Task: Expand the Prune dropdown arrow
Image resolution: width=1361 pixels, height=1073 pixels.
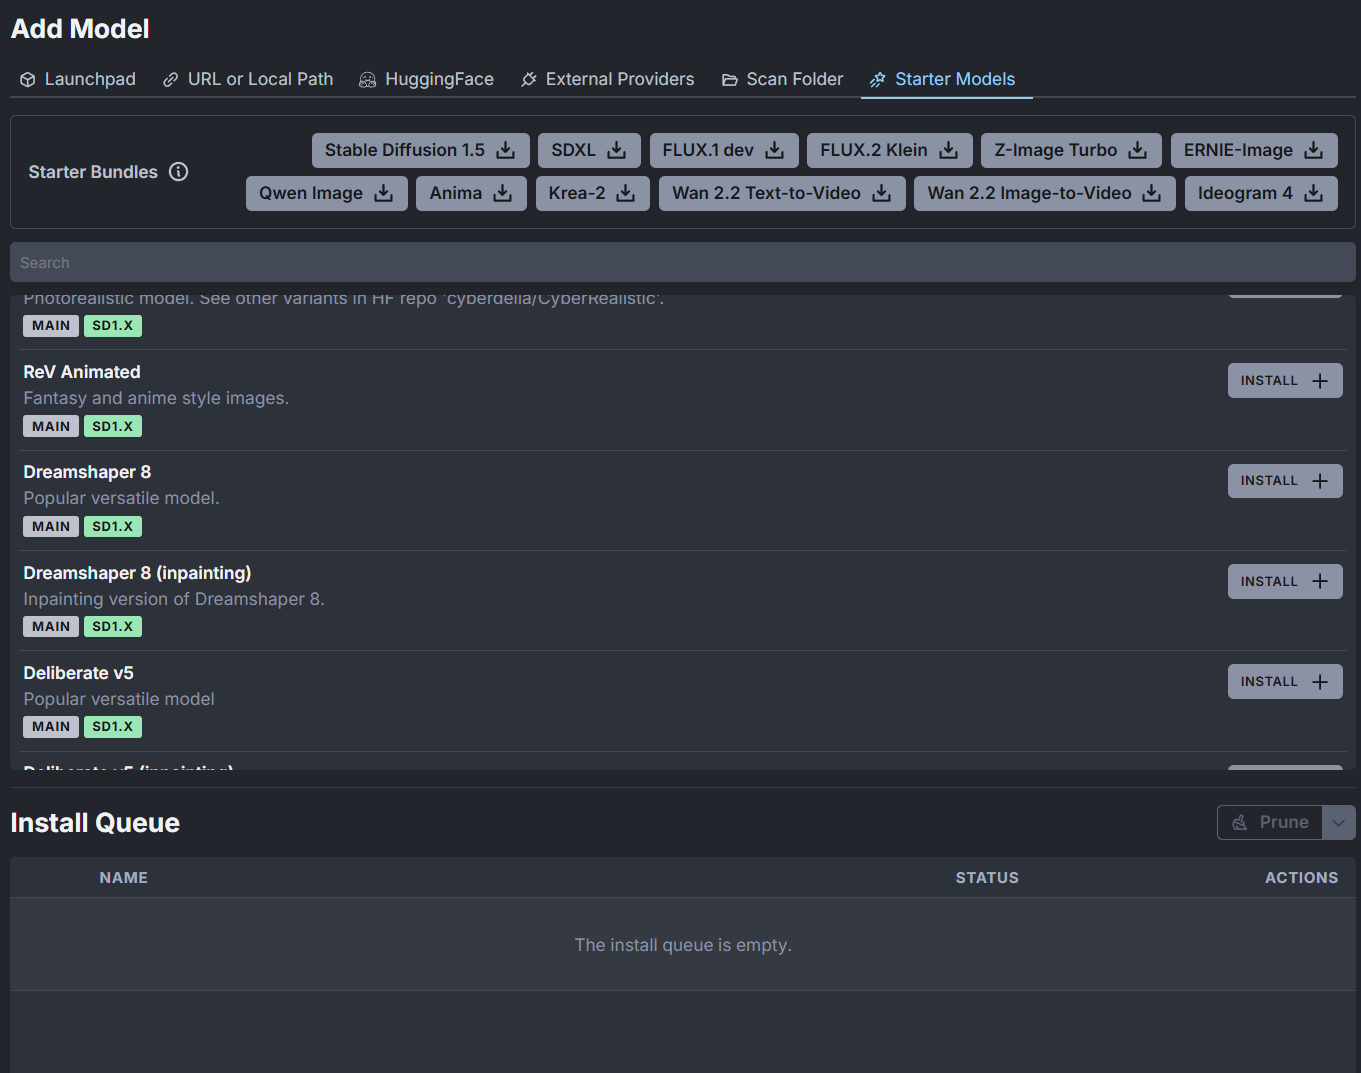Action: point(1339,823)
